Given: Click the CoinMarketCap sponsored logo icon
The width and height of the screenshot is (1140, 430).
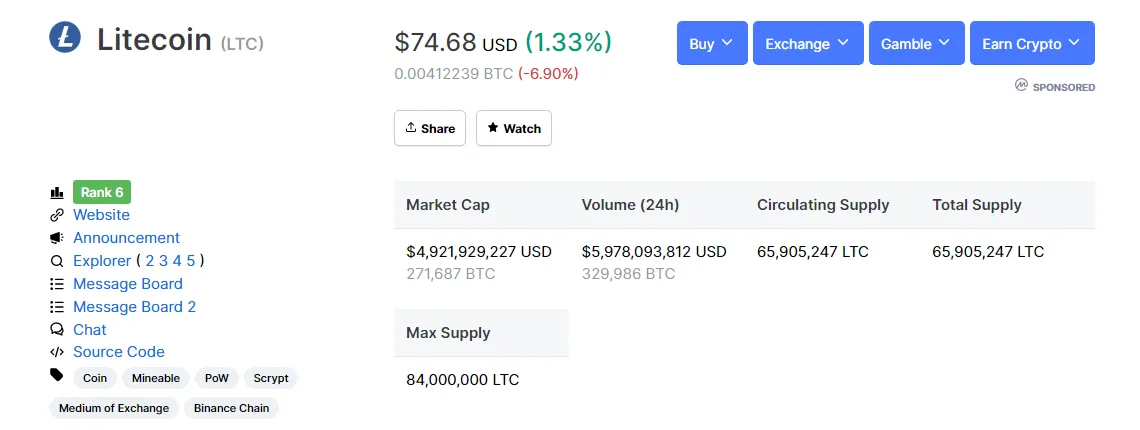Looking at the screenshot, I should click(x=1021, y=86).
